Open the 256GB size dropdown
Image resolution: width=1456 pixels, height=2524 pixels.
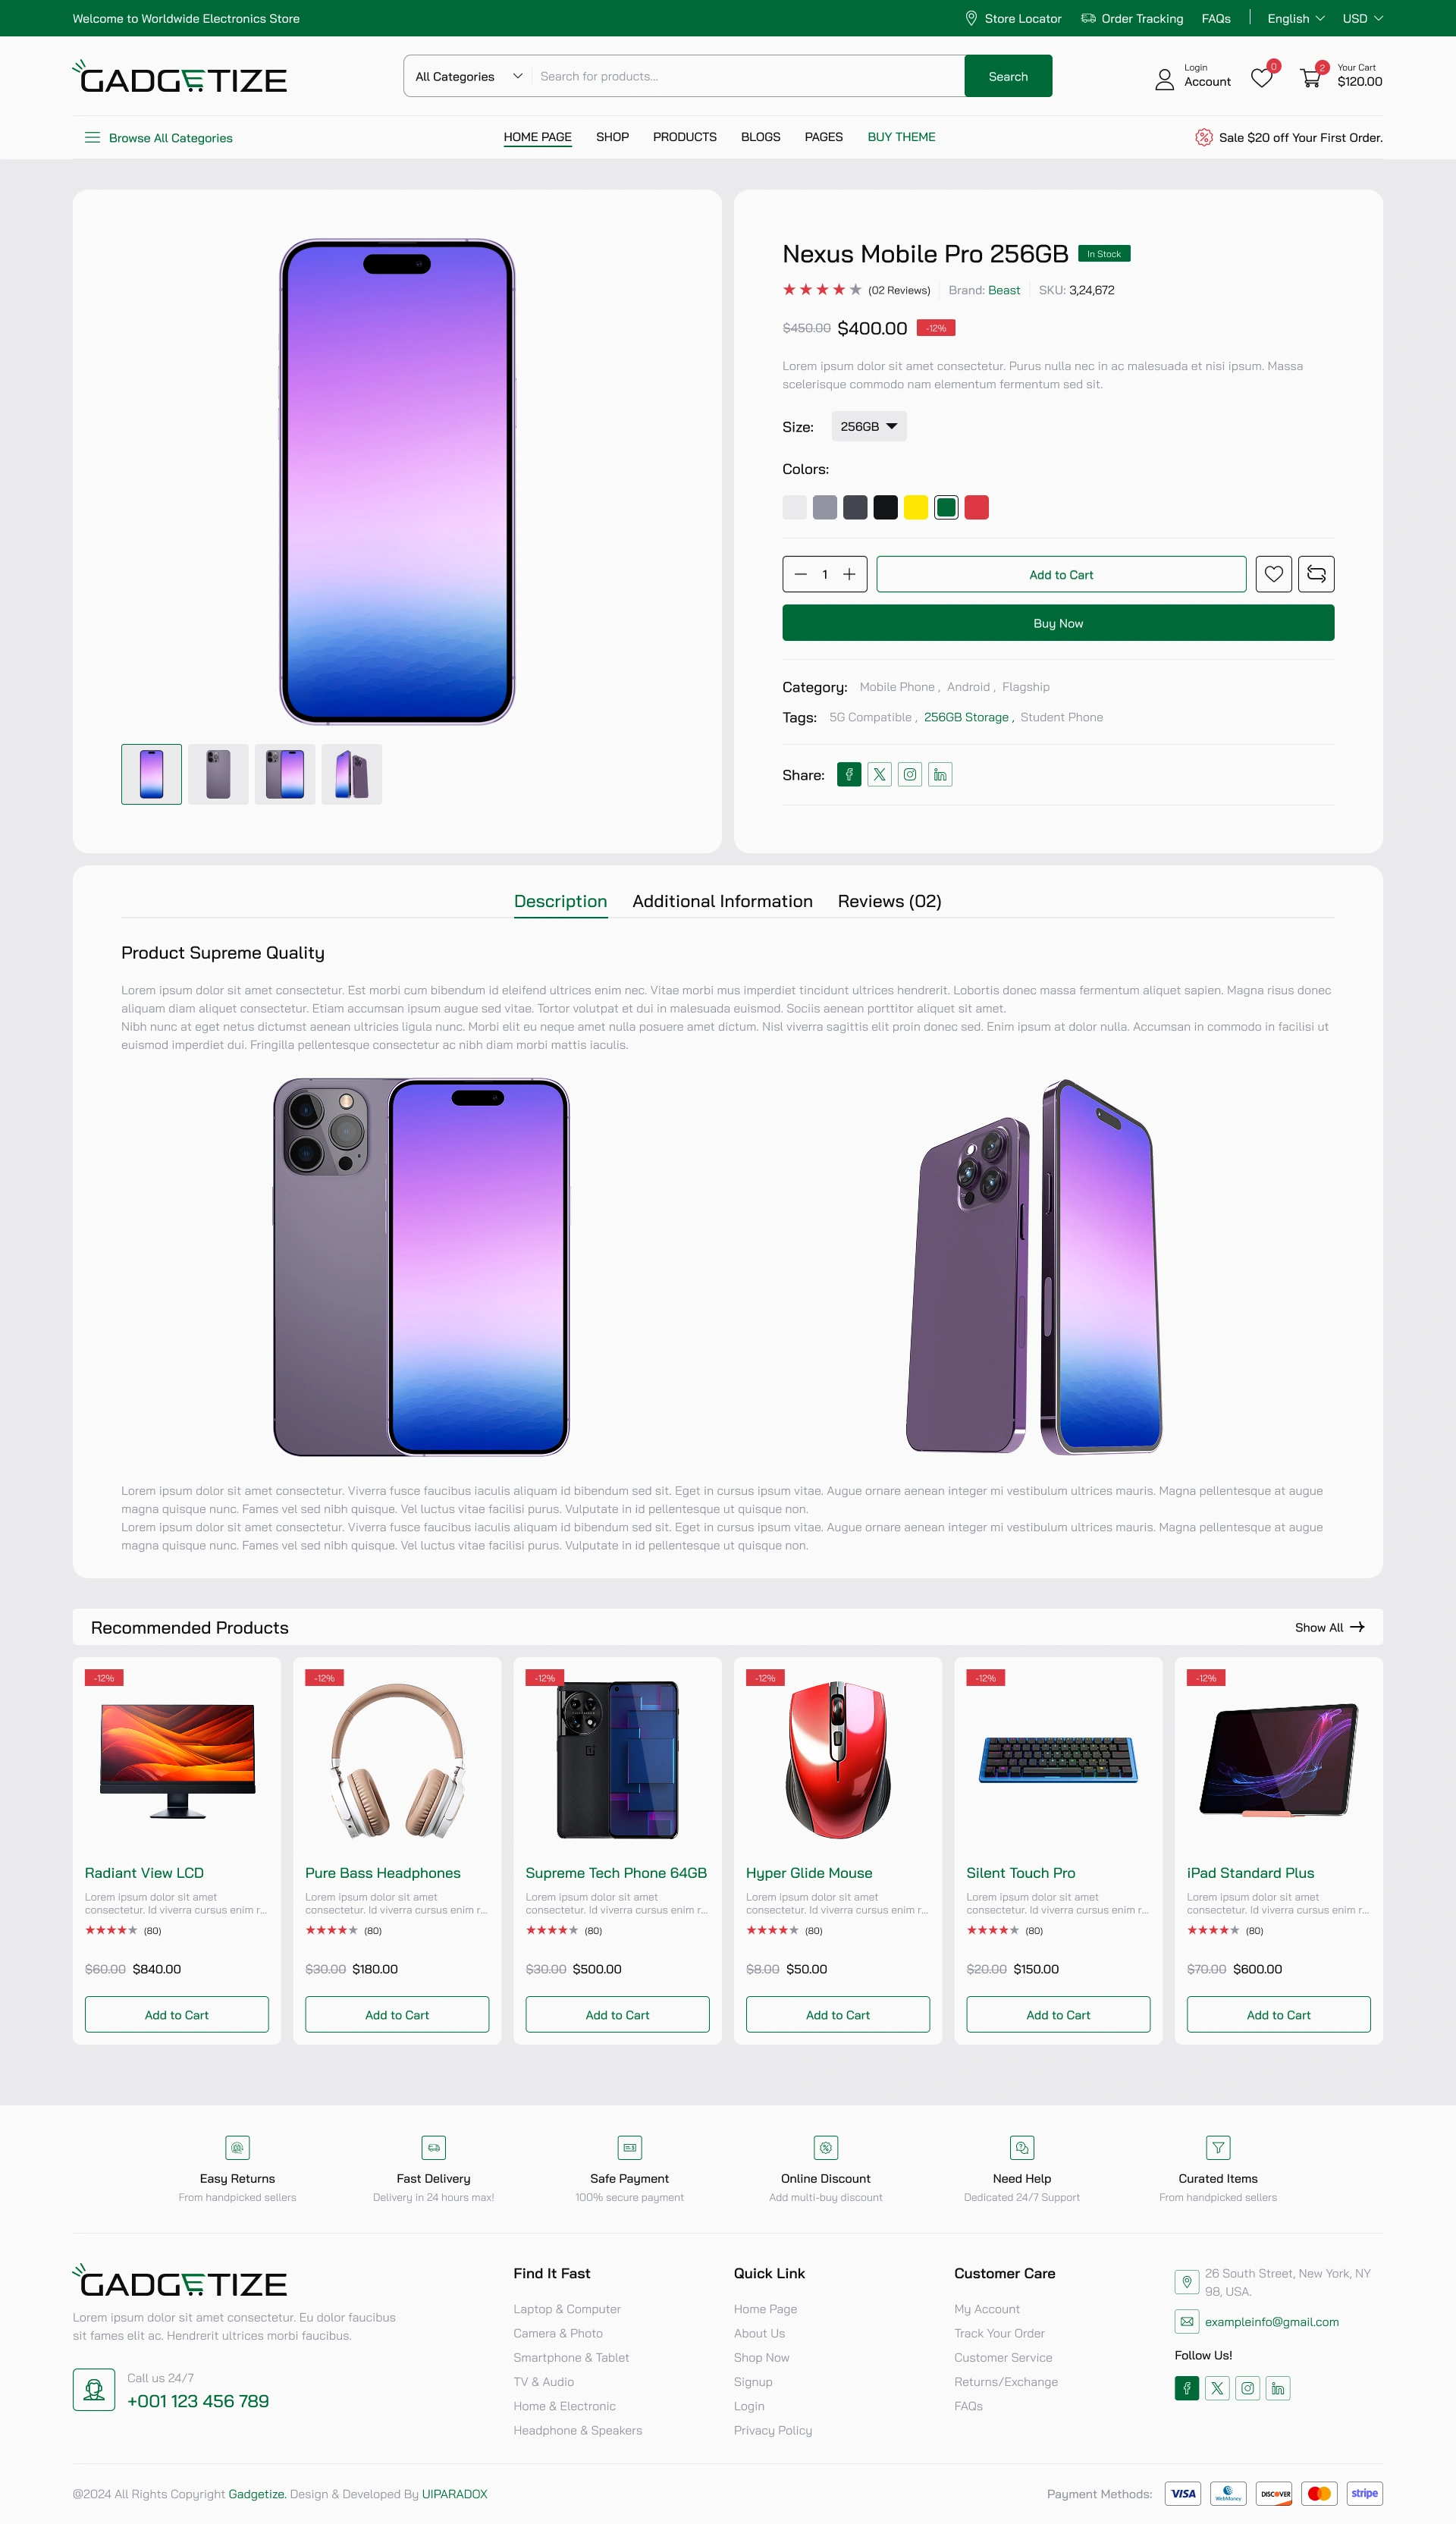(x=869, y=426)
